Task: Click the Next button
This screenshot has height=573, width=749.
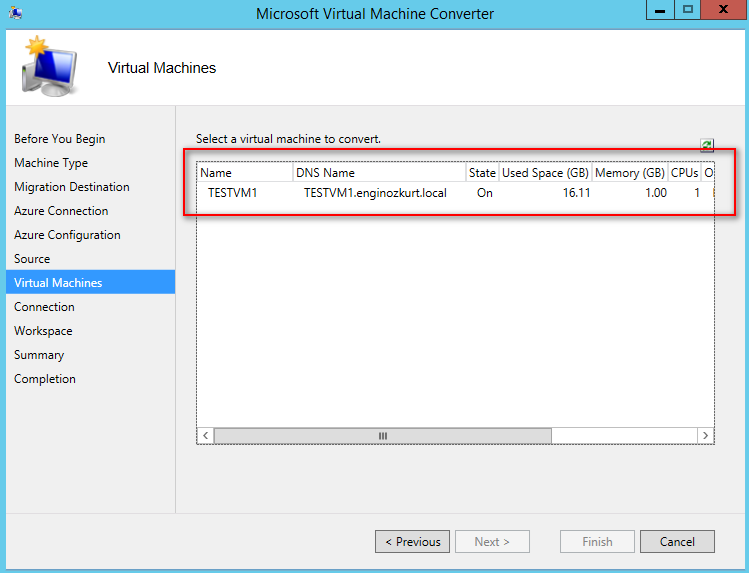Action: tap(492, 541)
